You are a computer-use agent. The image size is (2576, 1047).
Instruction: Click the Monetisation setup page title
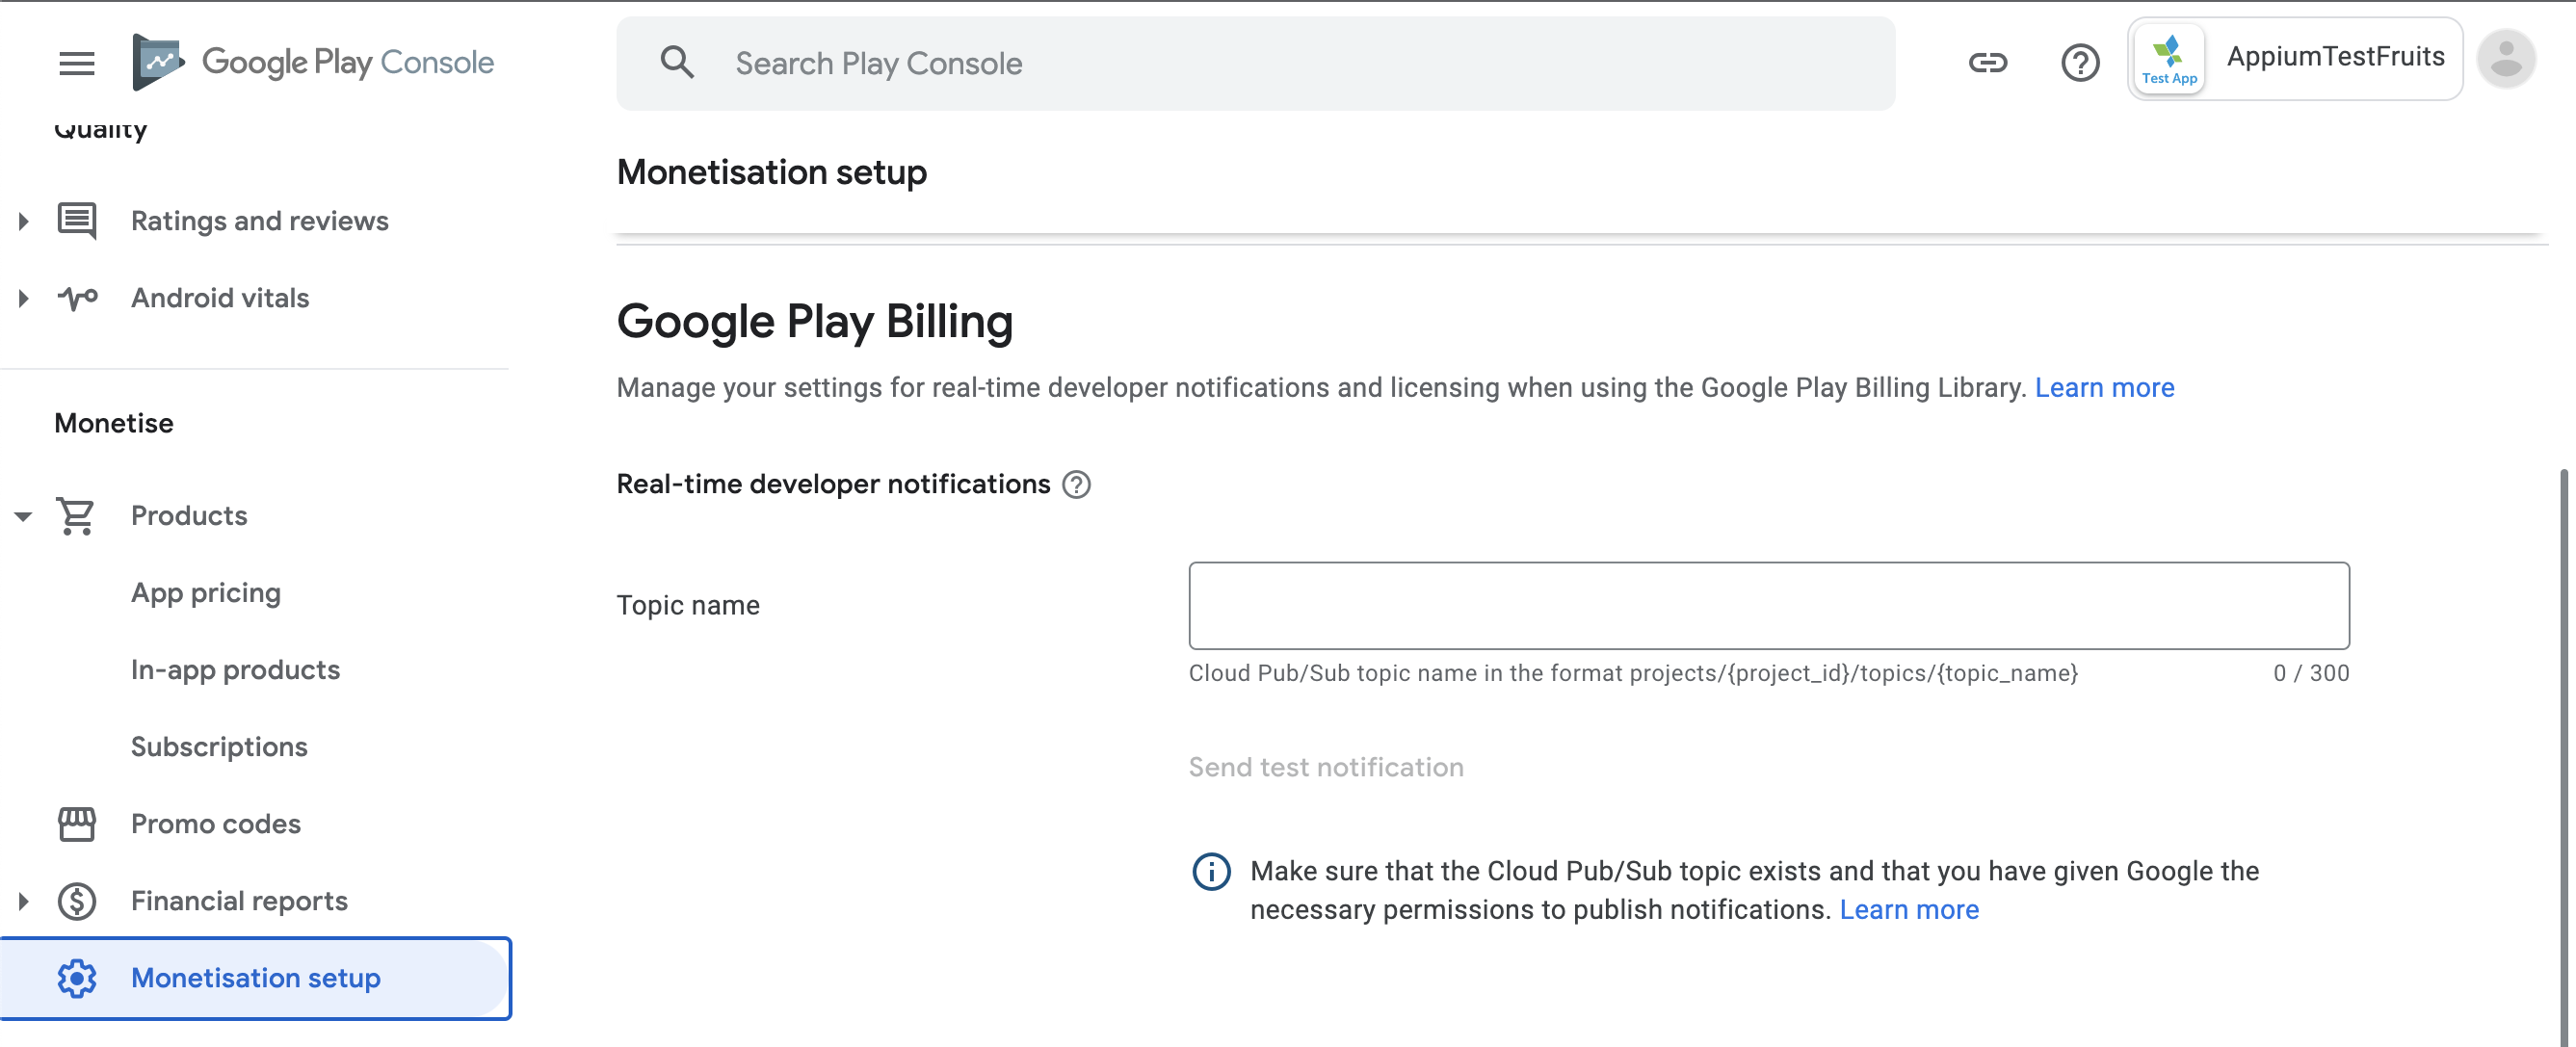(x=771, y=172)
